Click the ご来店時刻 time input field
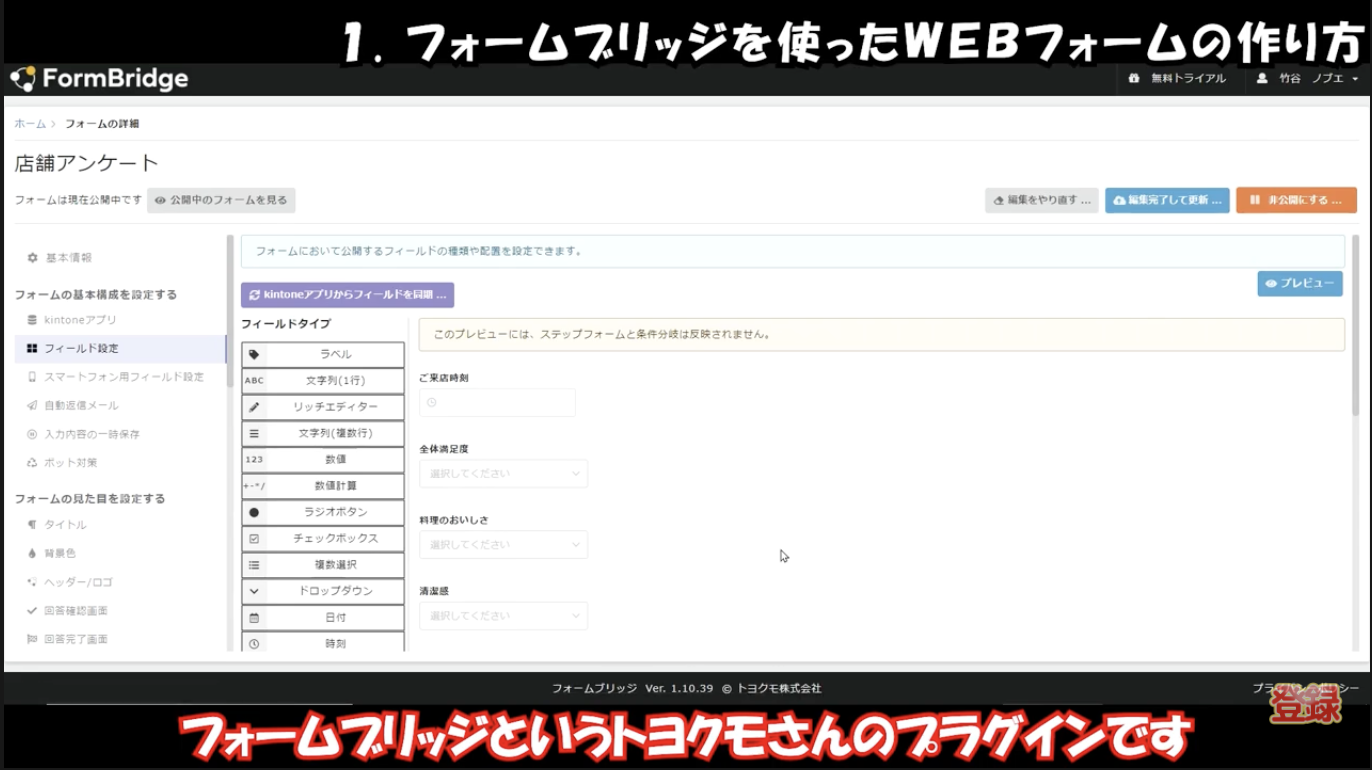Viewport: 1372px width, 770px height. pyautogui.click(x=498, y=402)
